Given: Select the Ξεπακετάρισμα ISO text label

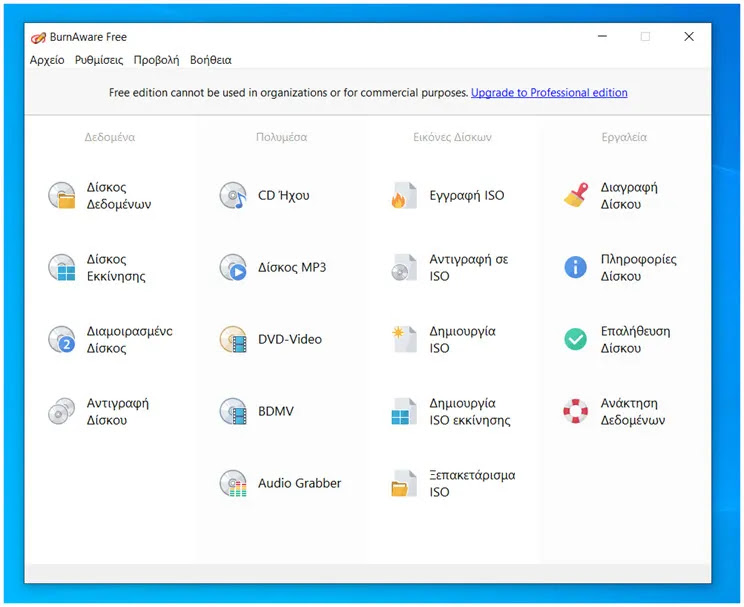Looking at the screenshot, I should [472, 483].
